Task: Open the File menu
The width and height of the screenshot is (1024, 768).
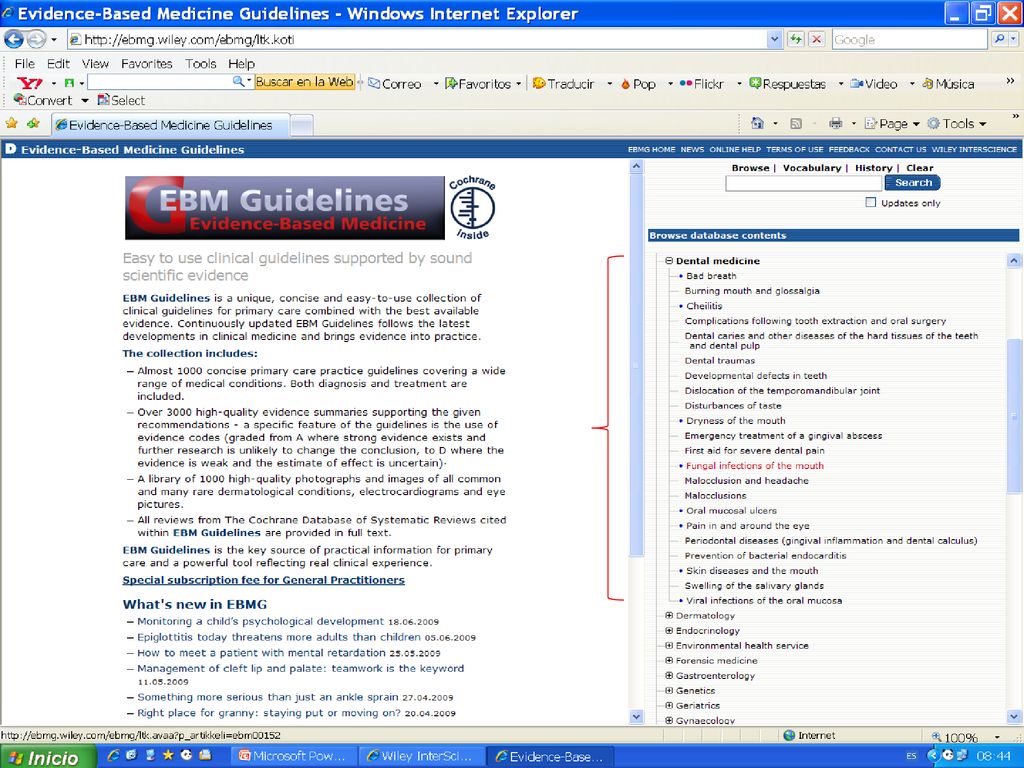Action: [x=25, y=63]
